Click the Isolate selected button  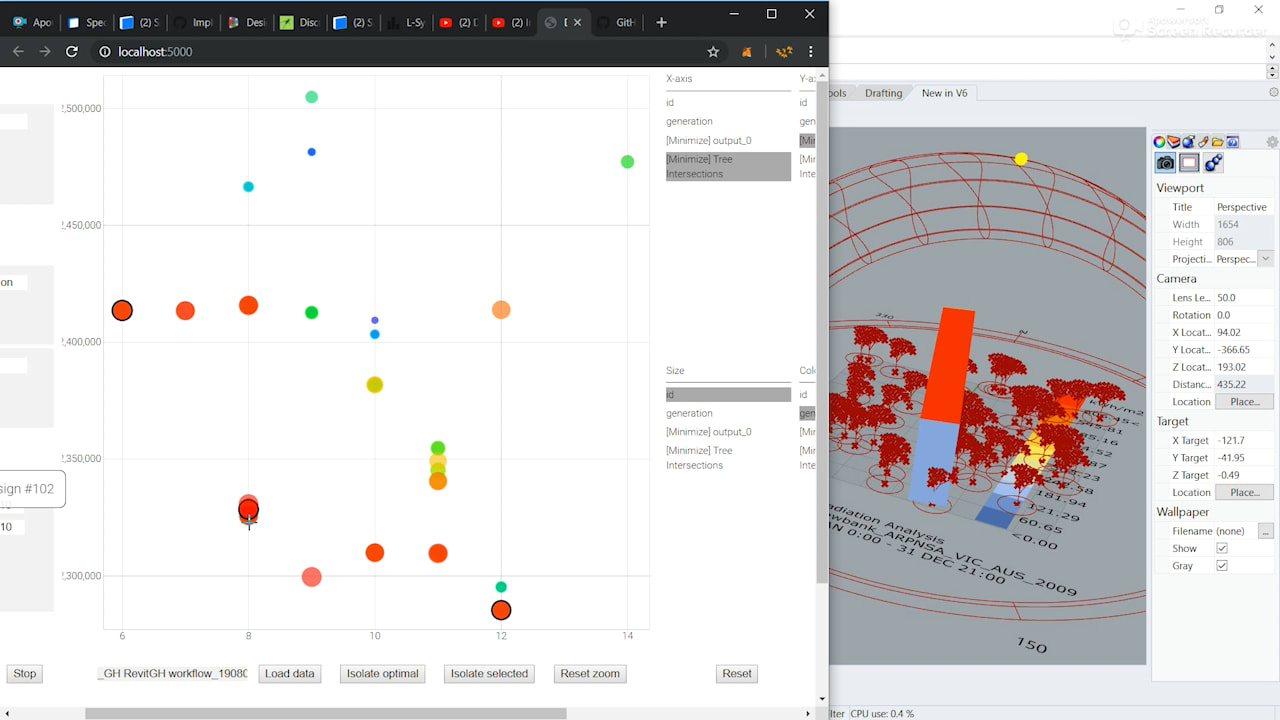[489, 674]
